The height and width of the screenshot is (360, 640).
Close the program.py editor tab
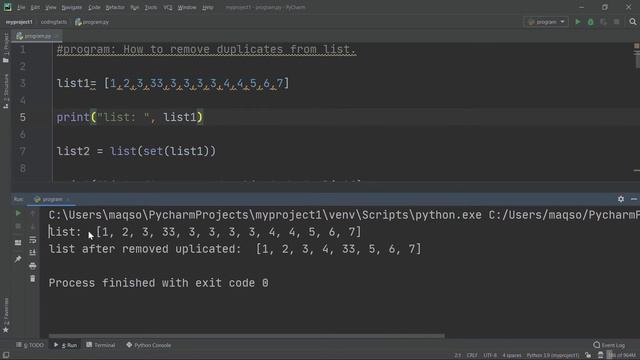pyautogui.click(x=56, y=36)
